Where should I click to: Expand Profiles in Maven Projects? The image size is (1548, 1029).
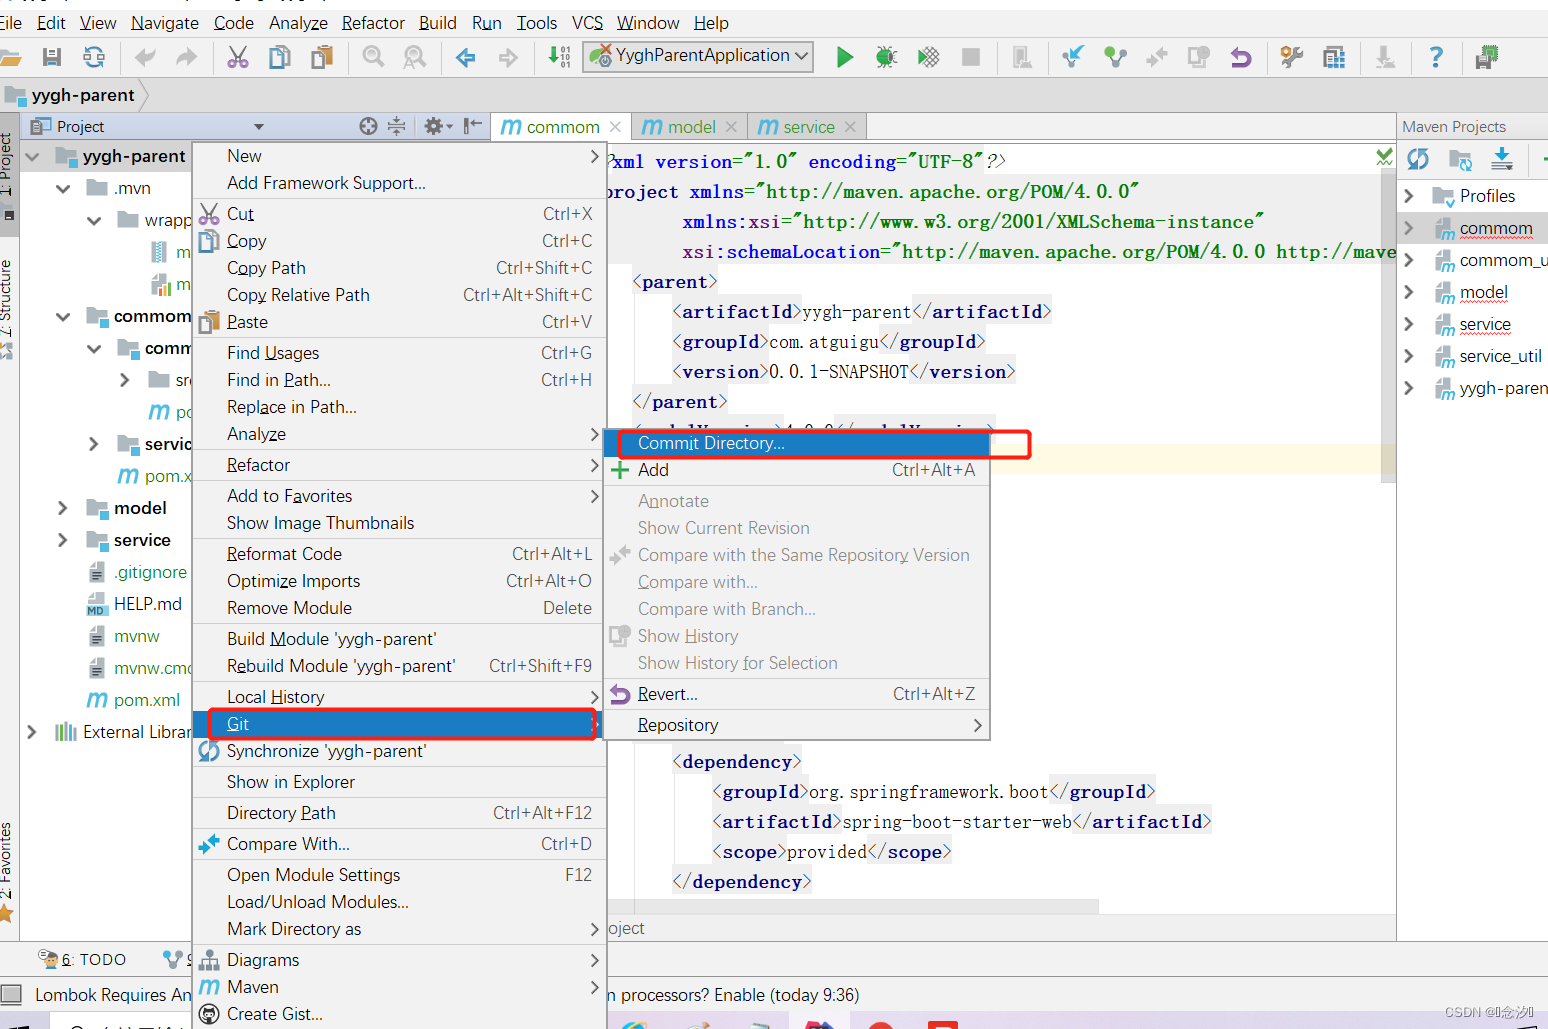pyautogui.click(x=1409, y=196)
